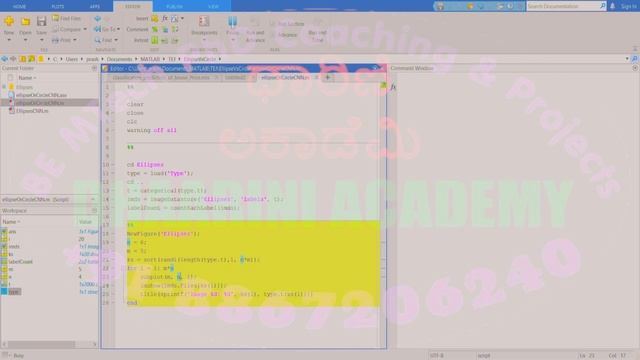Select the imds variable in Workspace
Viewport: 640px width, 360px height.
14,247
